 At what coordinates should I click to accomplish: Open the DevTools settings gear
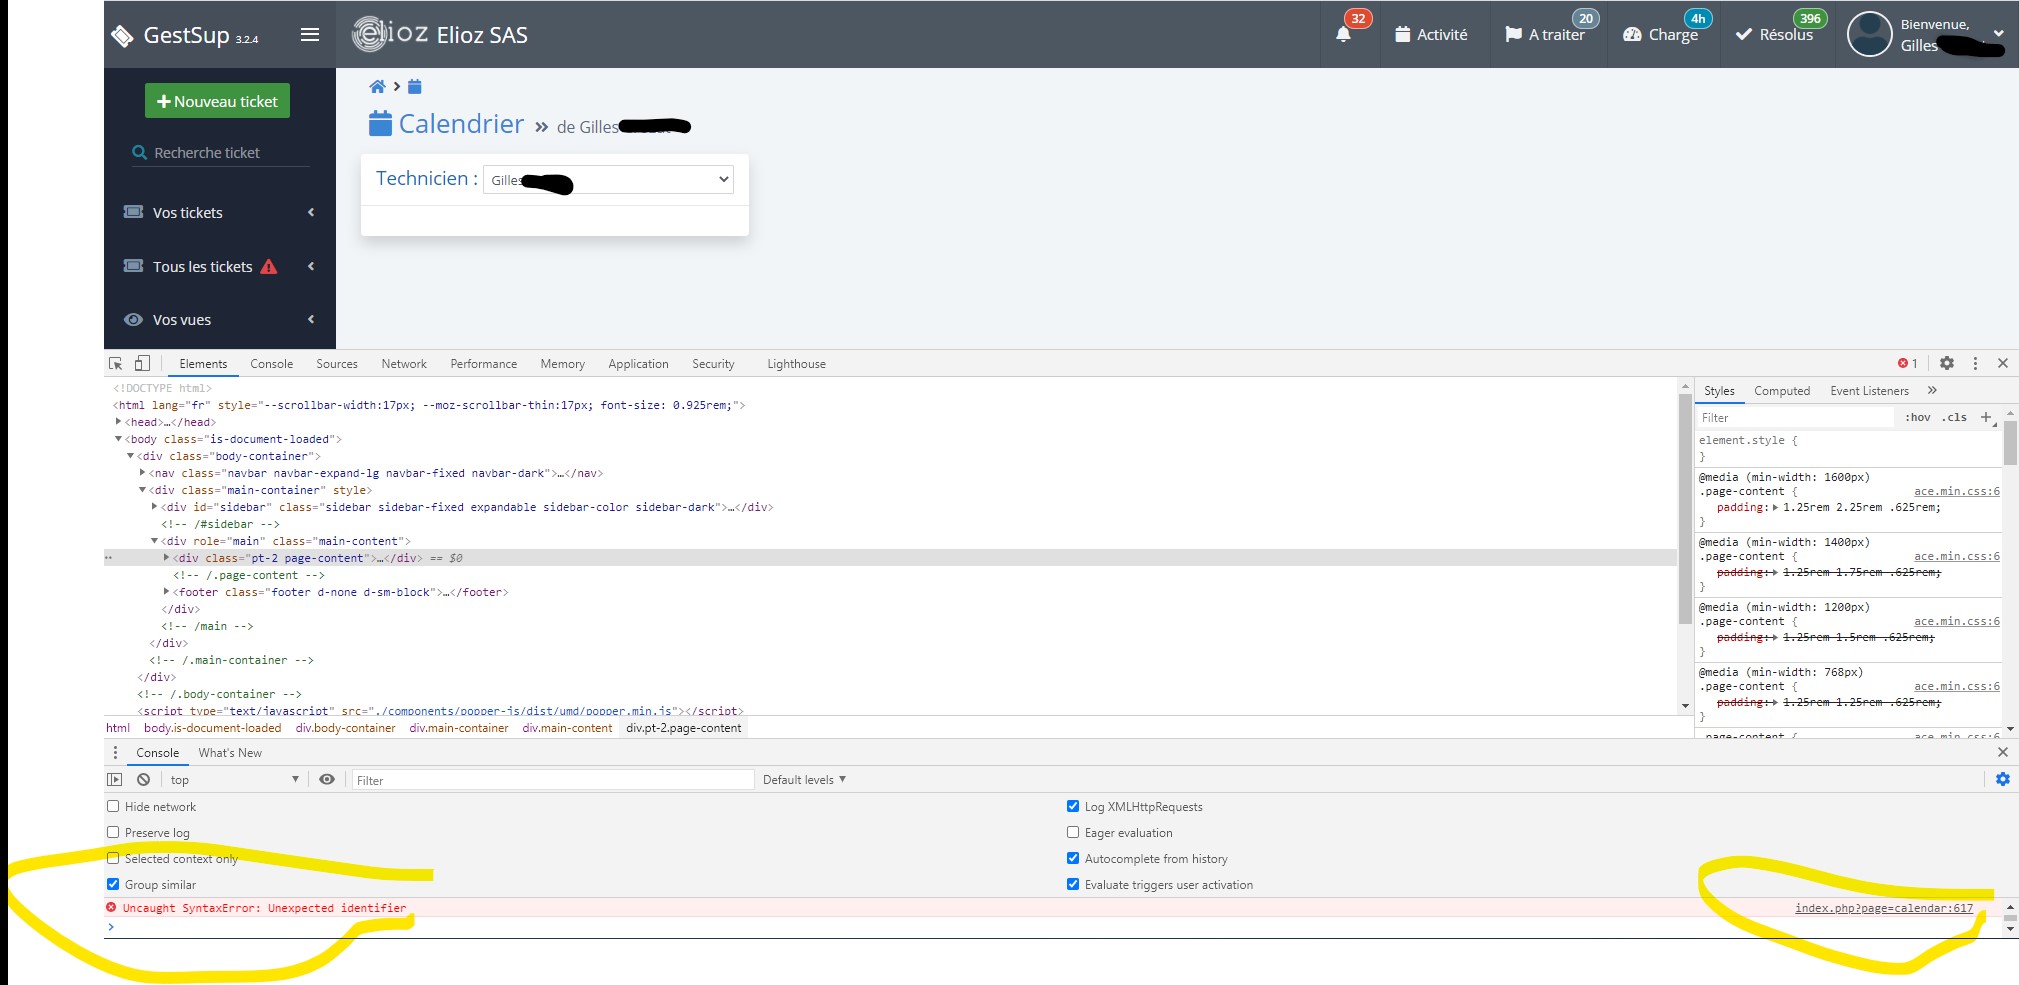[x=1947, y=363]
